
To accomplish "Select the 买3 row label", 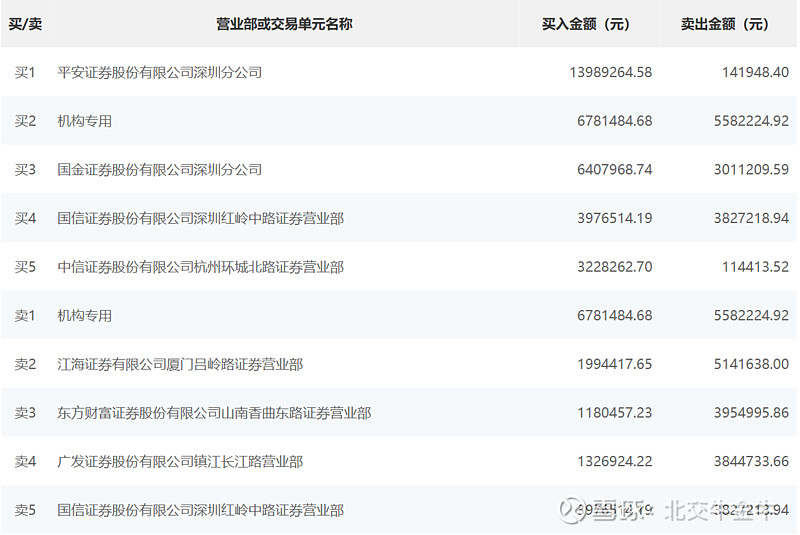I will 25,169.
